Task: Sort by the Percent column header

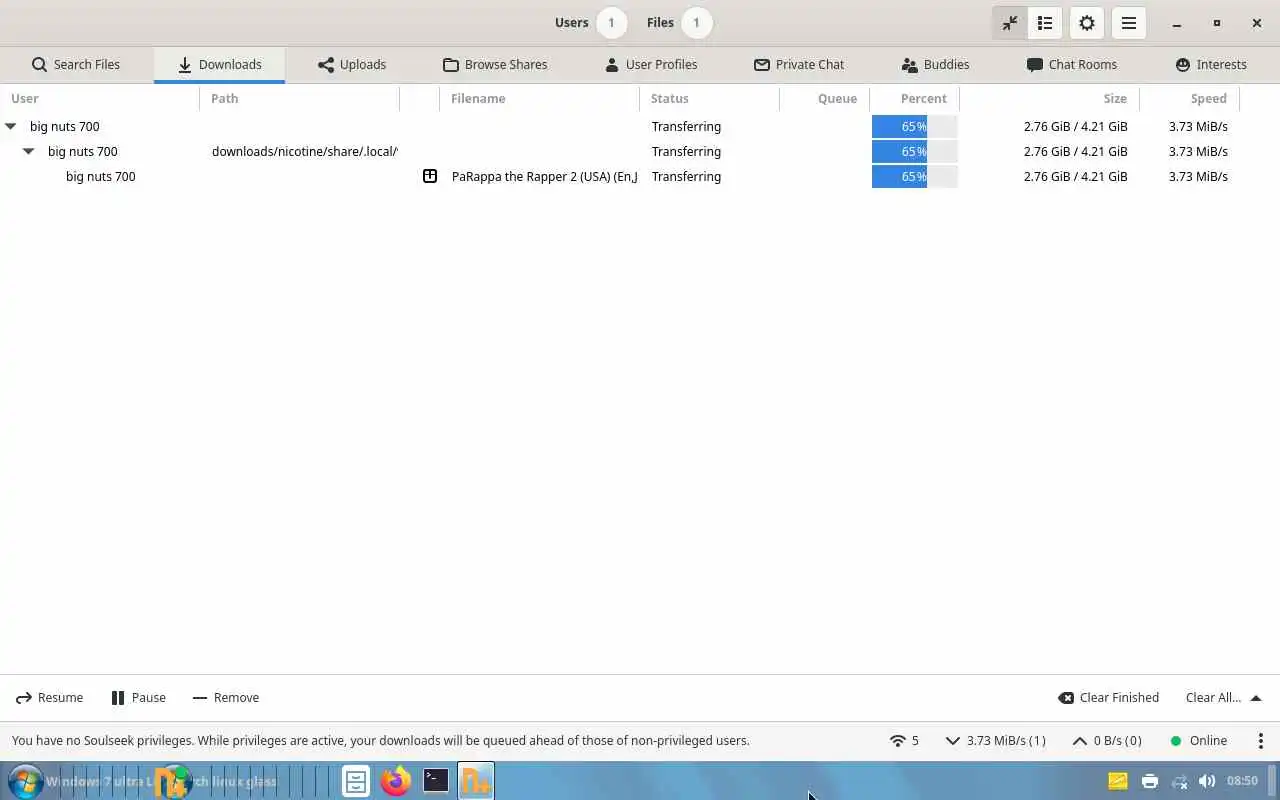Action: [x=915, y=98]
